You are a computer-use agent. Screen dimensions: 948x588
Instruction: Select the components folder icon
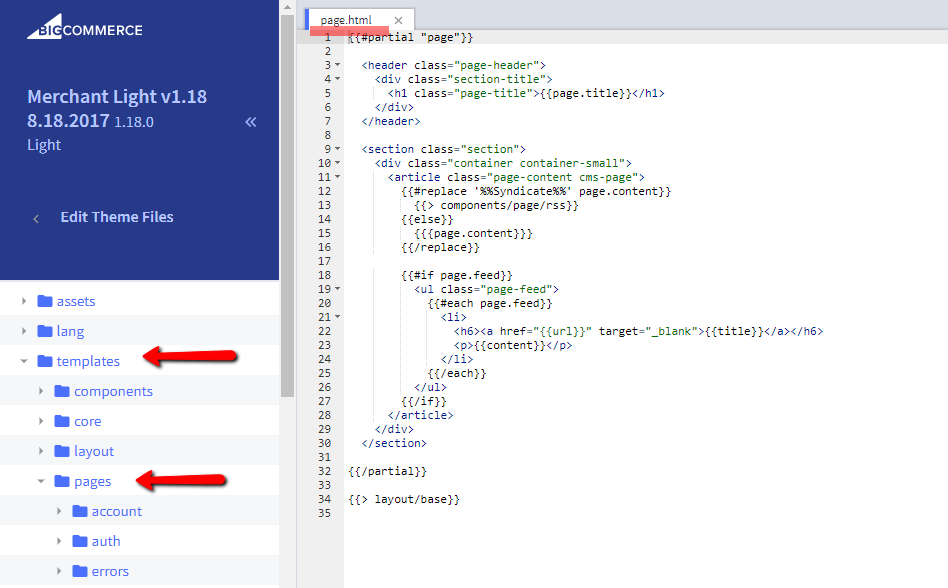click(62, 390)
